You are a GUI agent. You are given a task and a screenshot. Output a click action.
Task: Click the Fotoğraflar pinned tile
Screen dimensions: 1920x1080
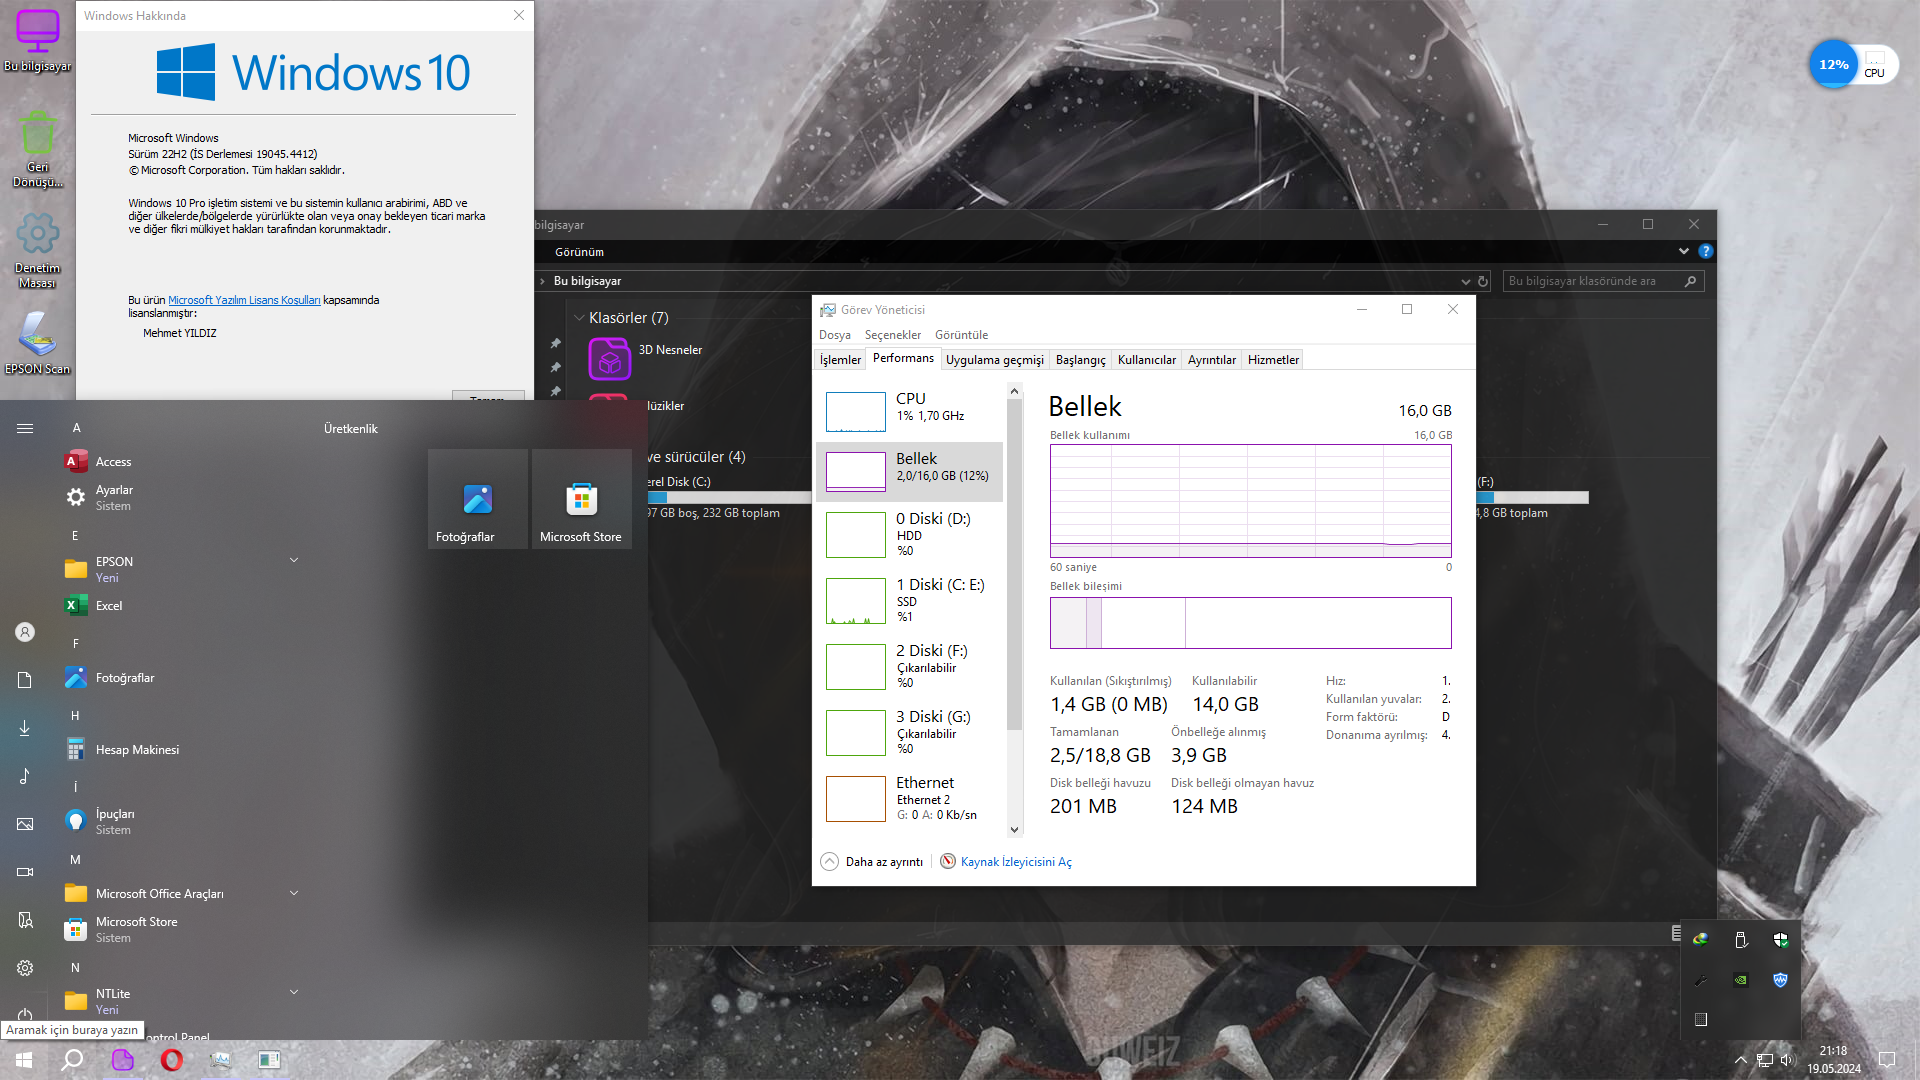click(x=478, y=499)
